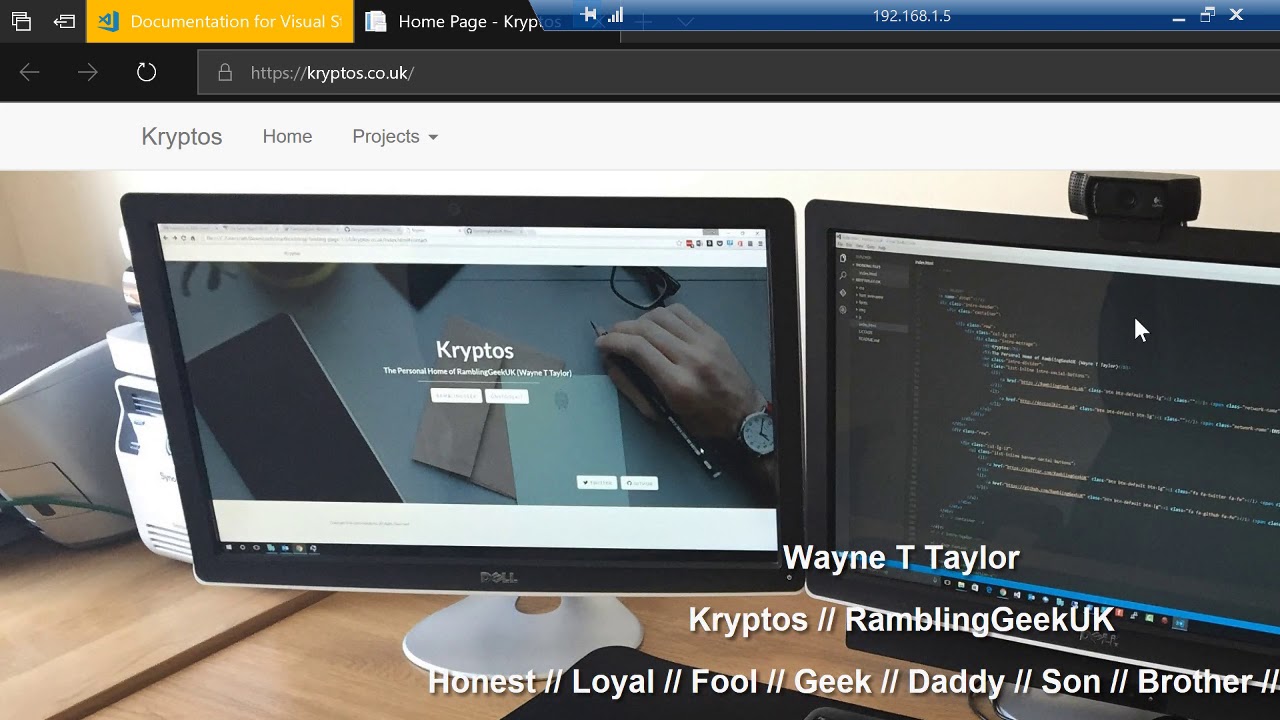Go forward with the browser forward arrow

88,72
